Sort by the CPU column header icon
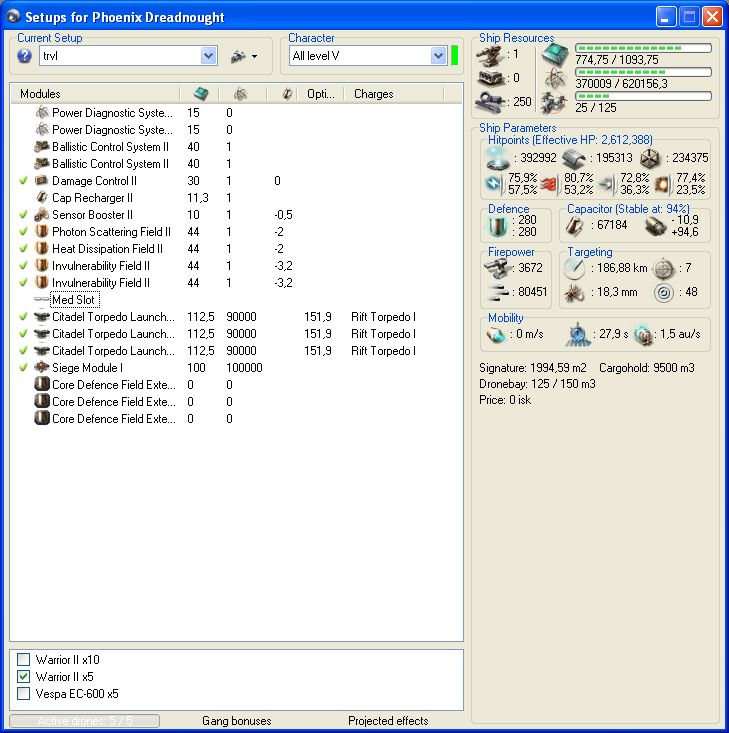The height and width of the screenshot is (733, 729). click(201, 94)
